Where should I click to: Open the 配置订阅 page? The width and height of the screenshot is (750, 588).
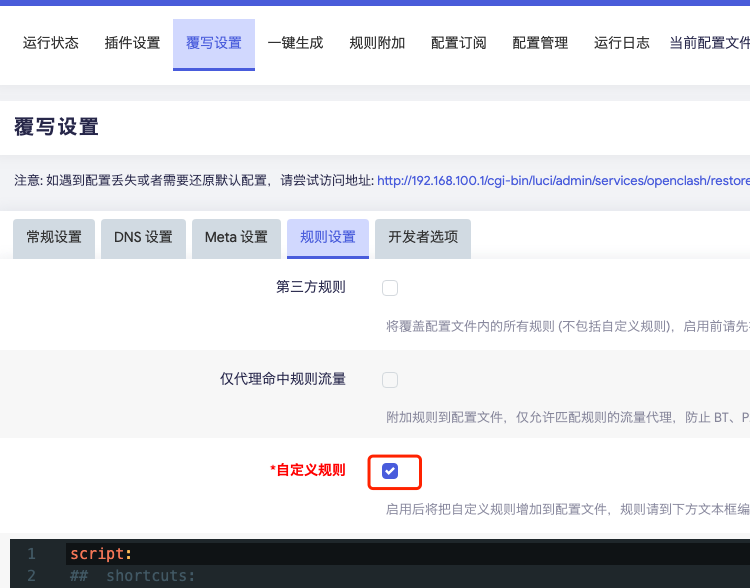[x=459, y=43]
